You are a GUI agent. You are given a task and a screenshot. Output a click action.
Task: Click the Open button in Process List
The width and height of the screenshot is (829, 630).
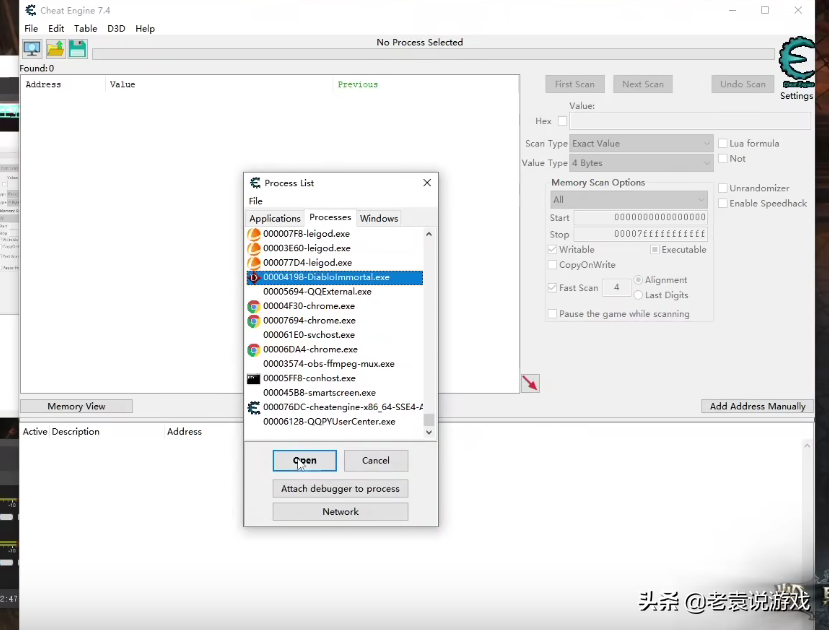(305, 460)
